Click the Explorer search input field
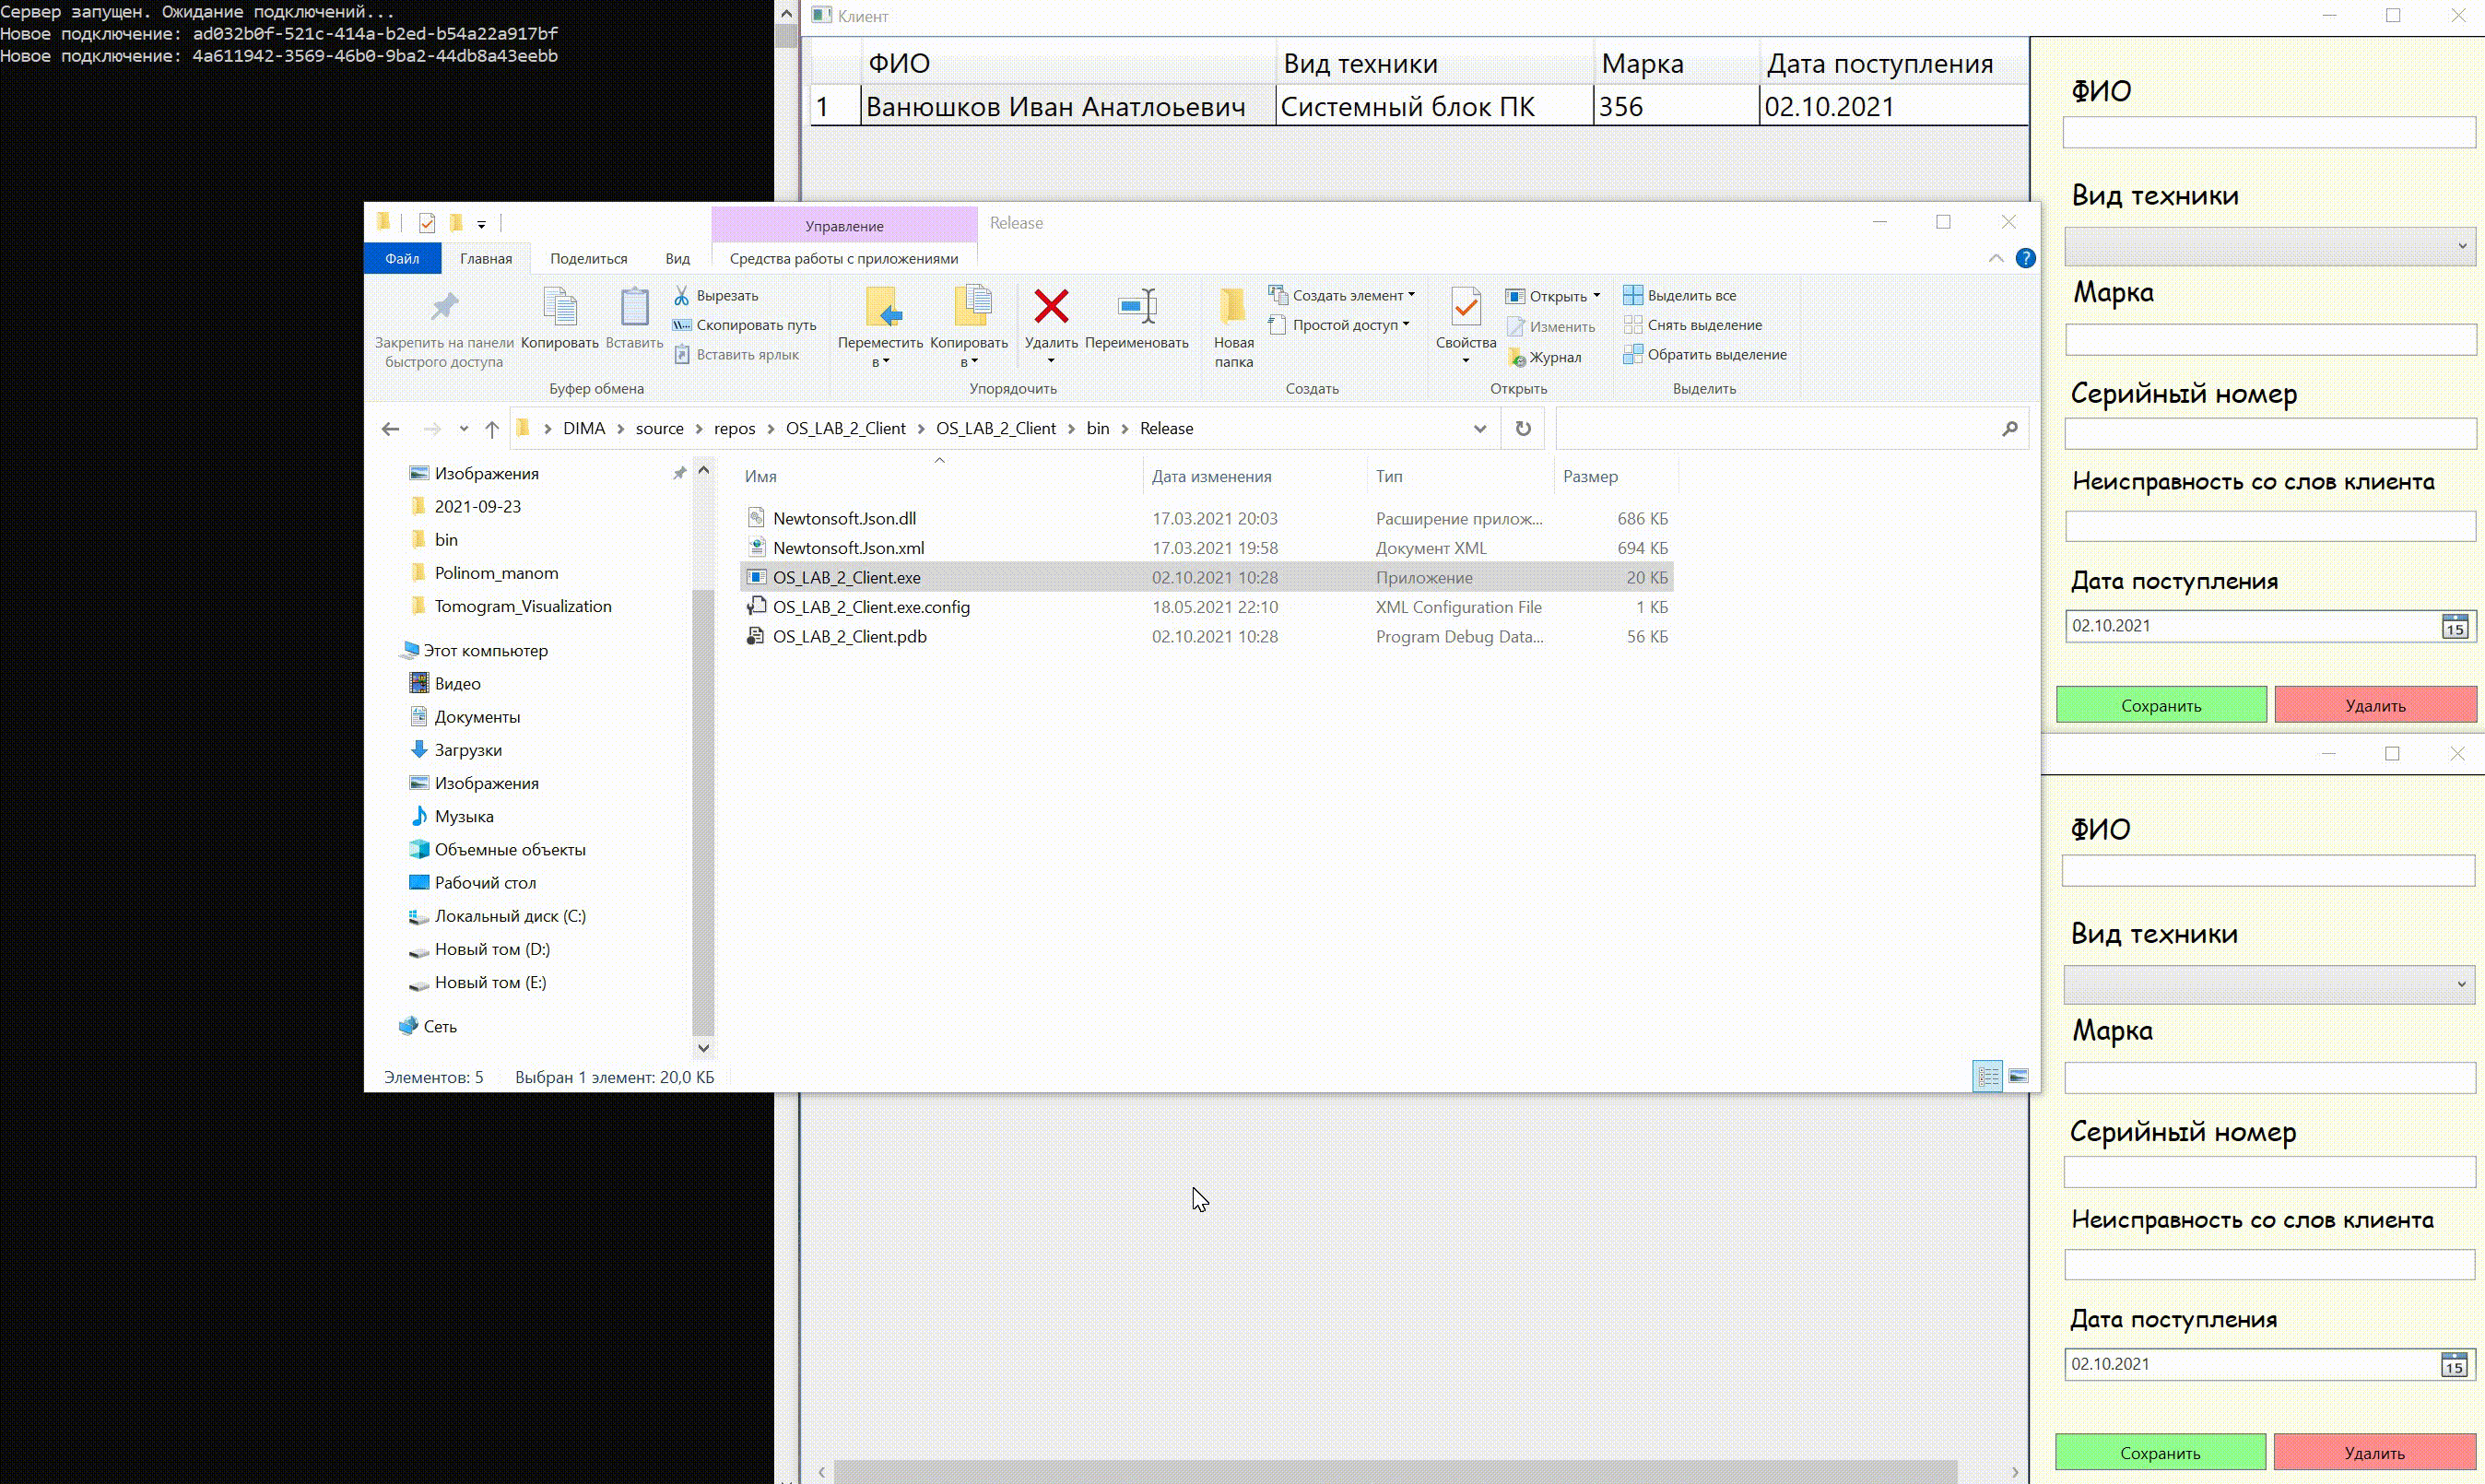This screenshot has width=2485, height=1484. pyautogui.click(x=1775, y=428)
